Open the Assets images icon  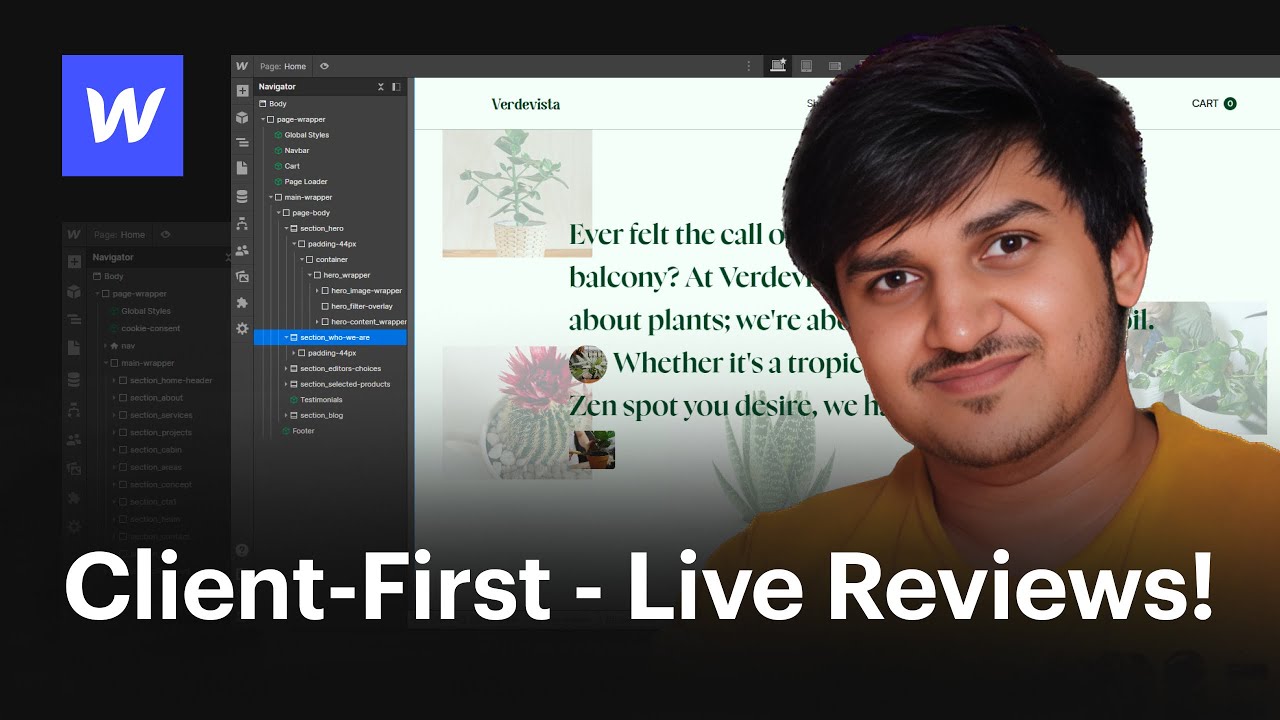242,276
